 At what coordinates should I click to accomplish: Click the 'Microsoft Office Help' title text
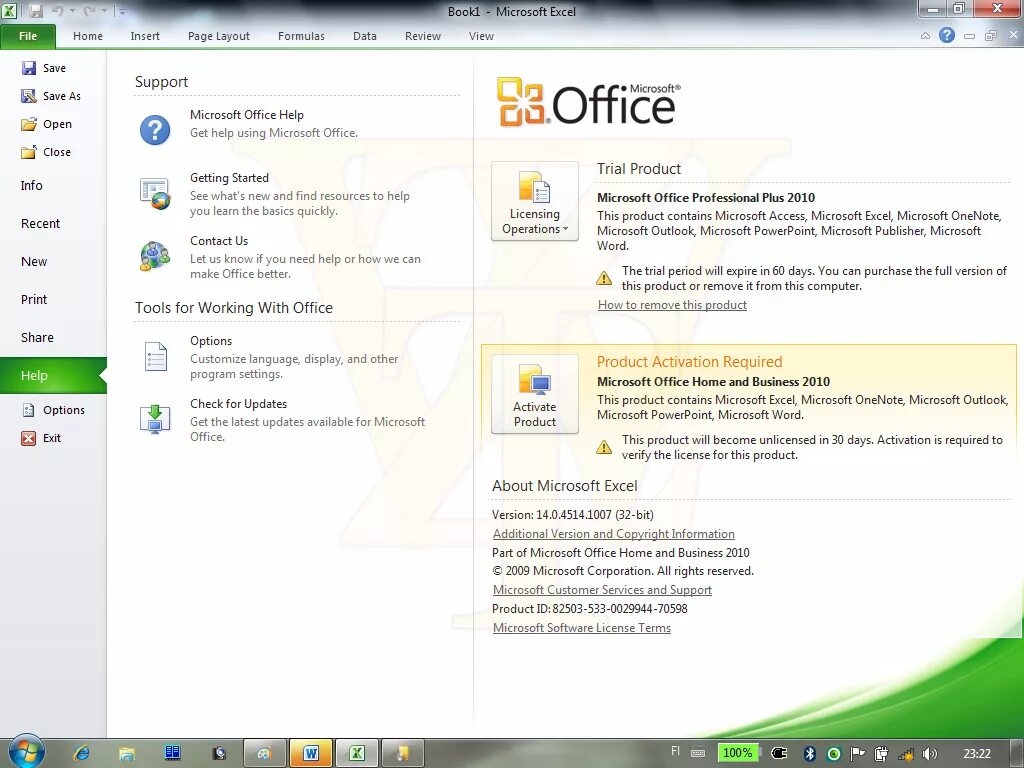tap(247, 115)
